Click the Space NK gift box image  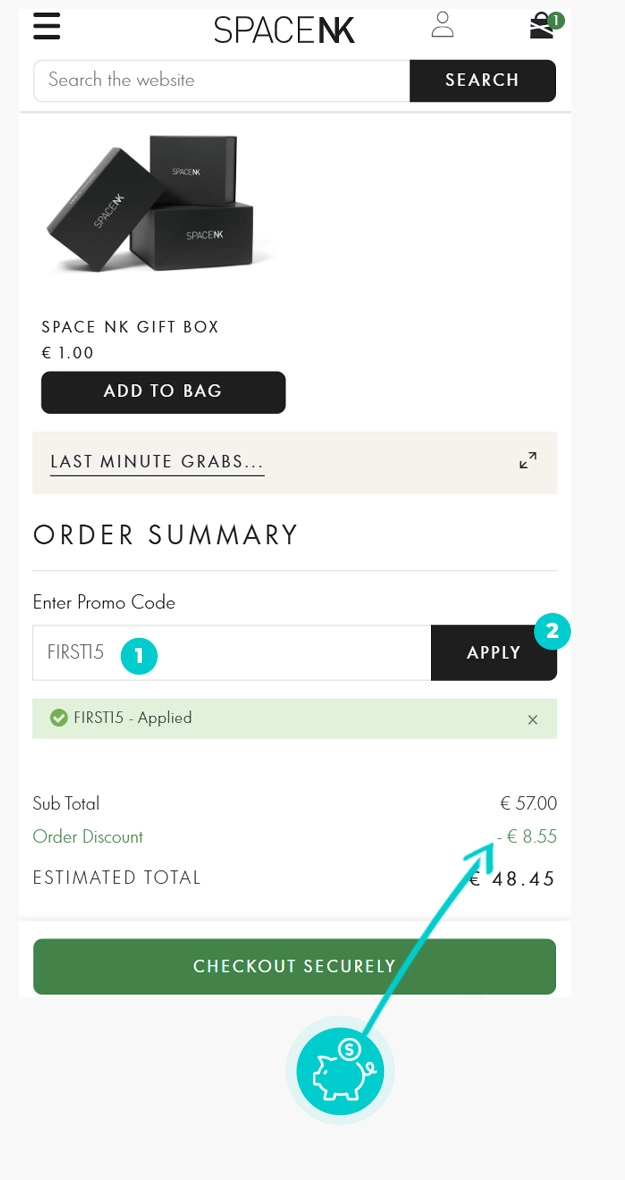click(150, 205)
